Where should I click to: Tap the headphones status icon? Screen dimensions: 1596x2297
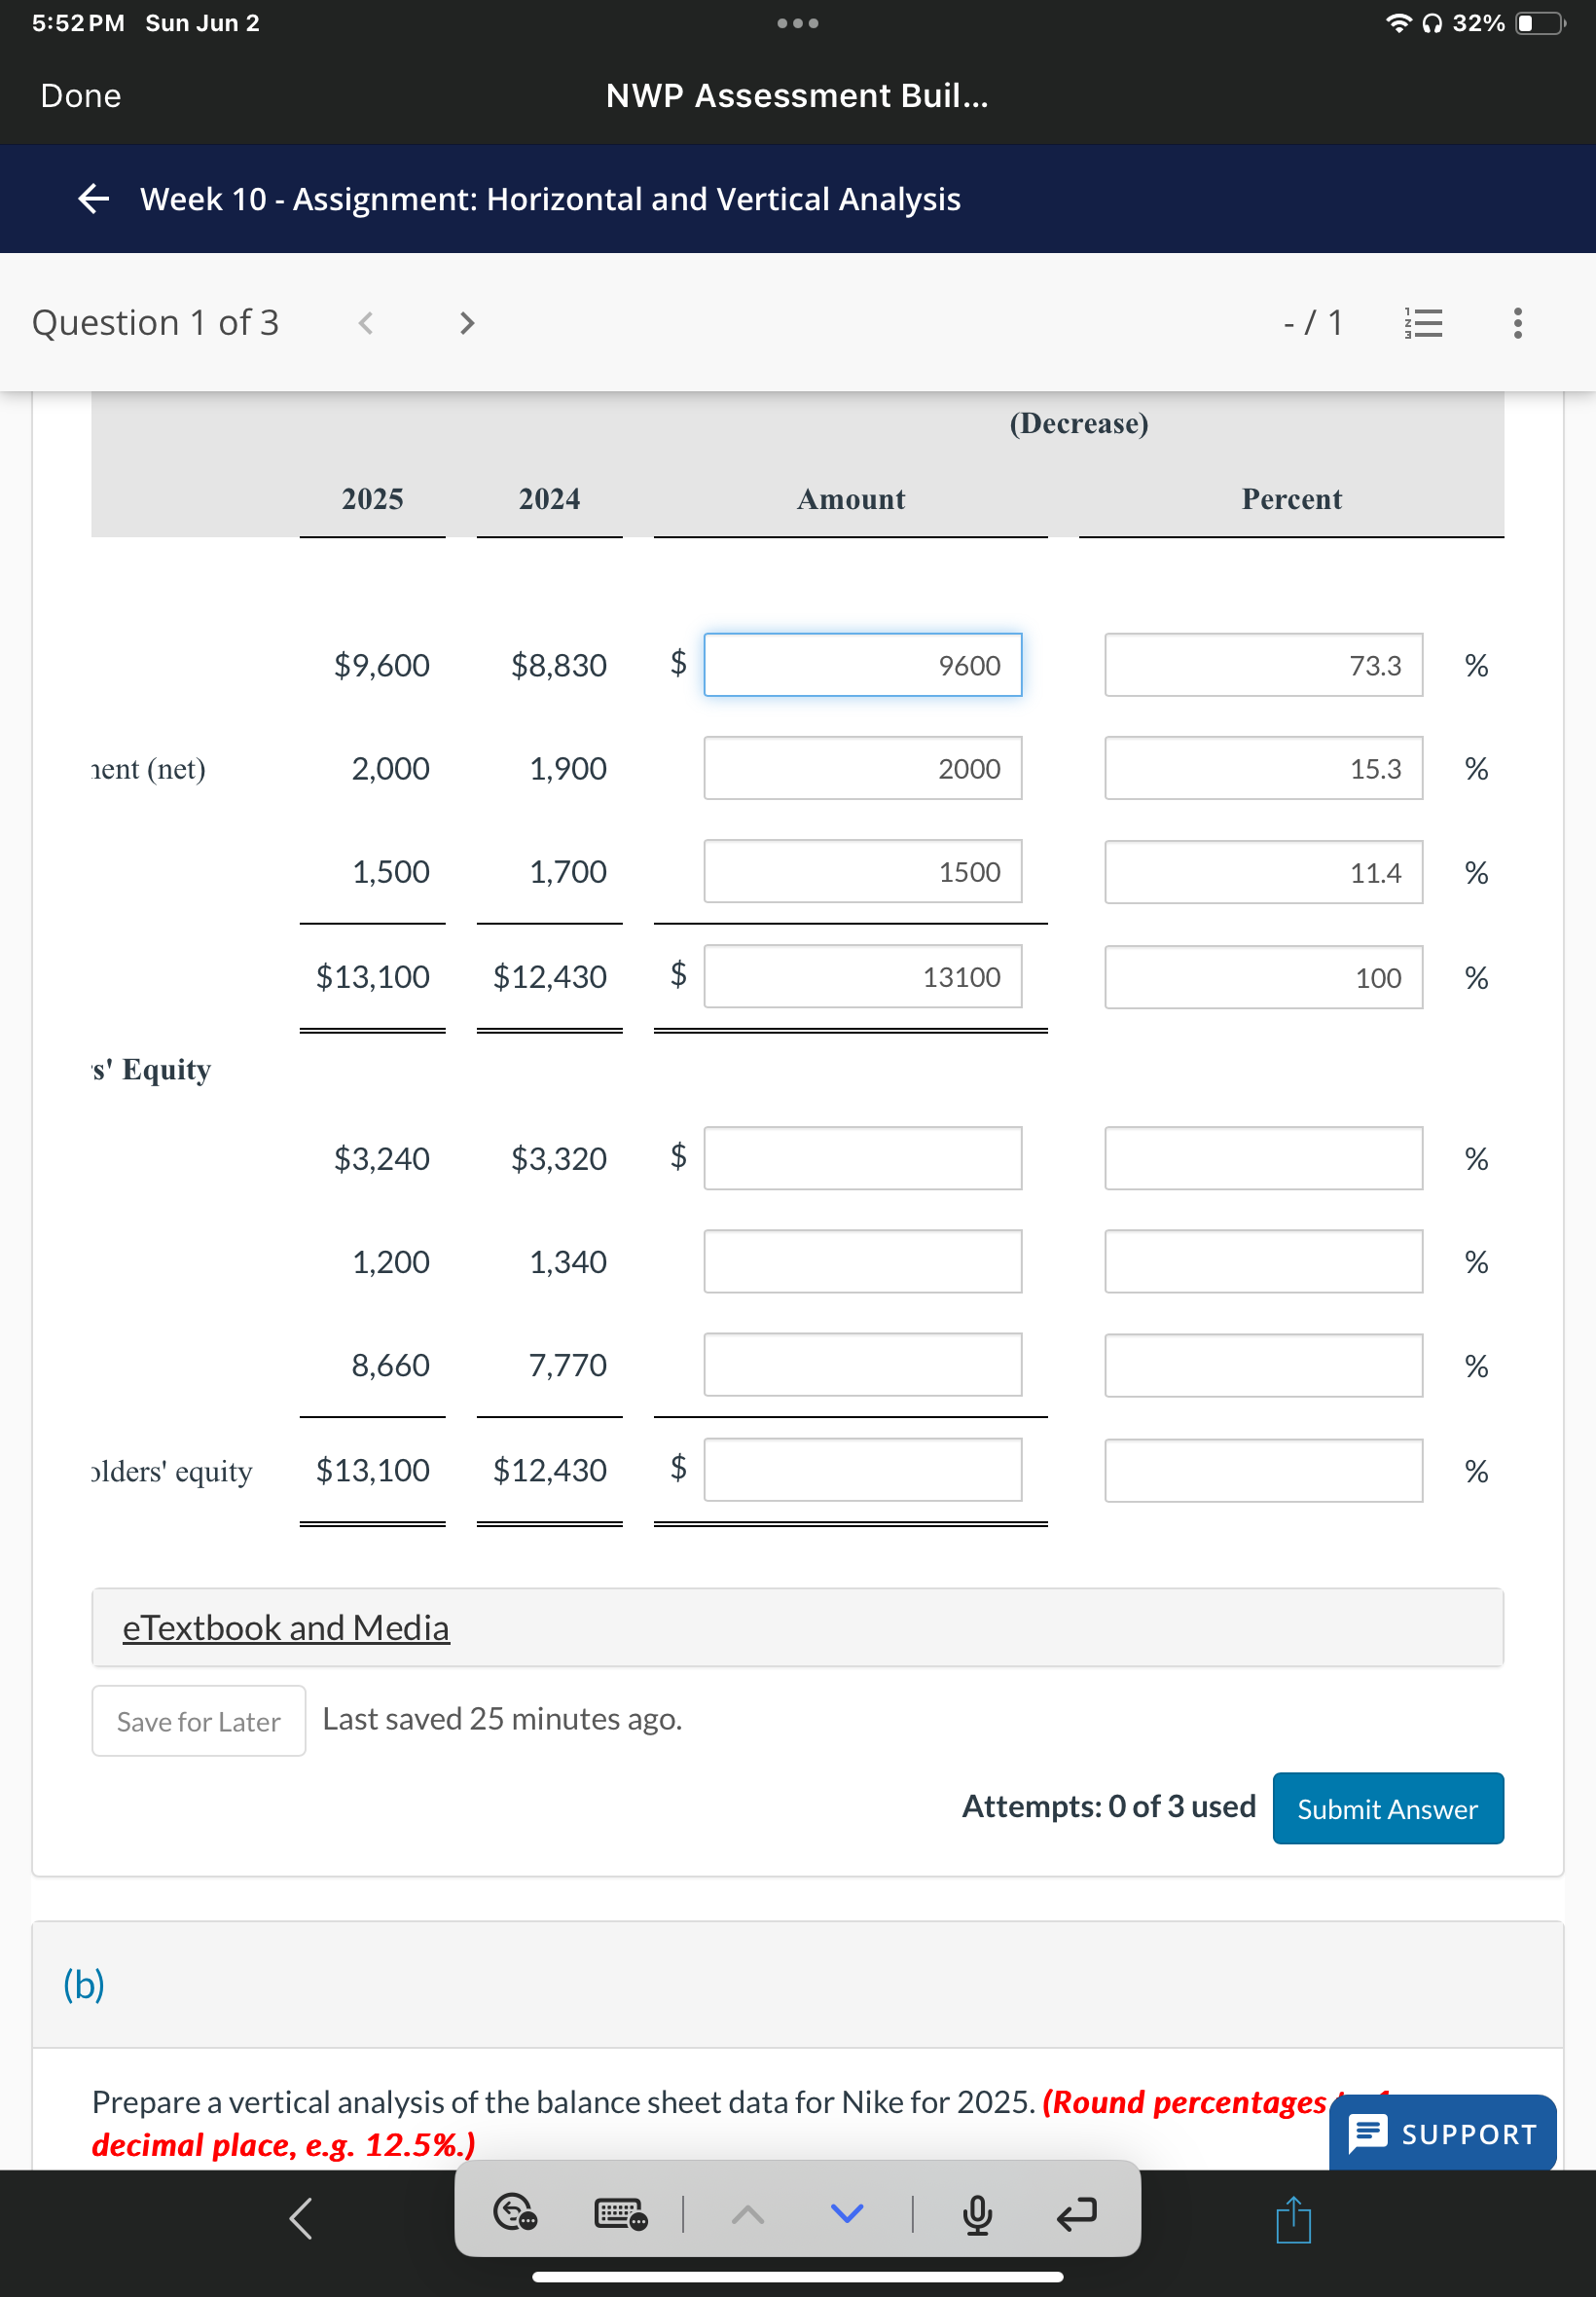tap(1432, 23)
